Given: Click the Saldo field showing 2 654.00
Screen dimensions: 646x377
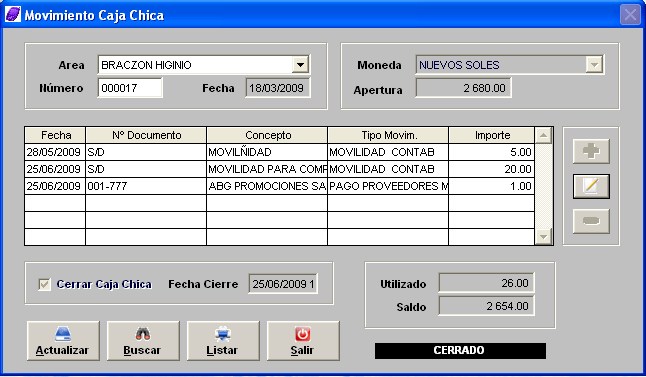Looking at the screenshot, I should tap(487, 306).
